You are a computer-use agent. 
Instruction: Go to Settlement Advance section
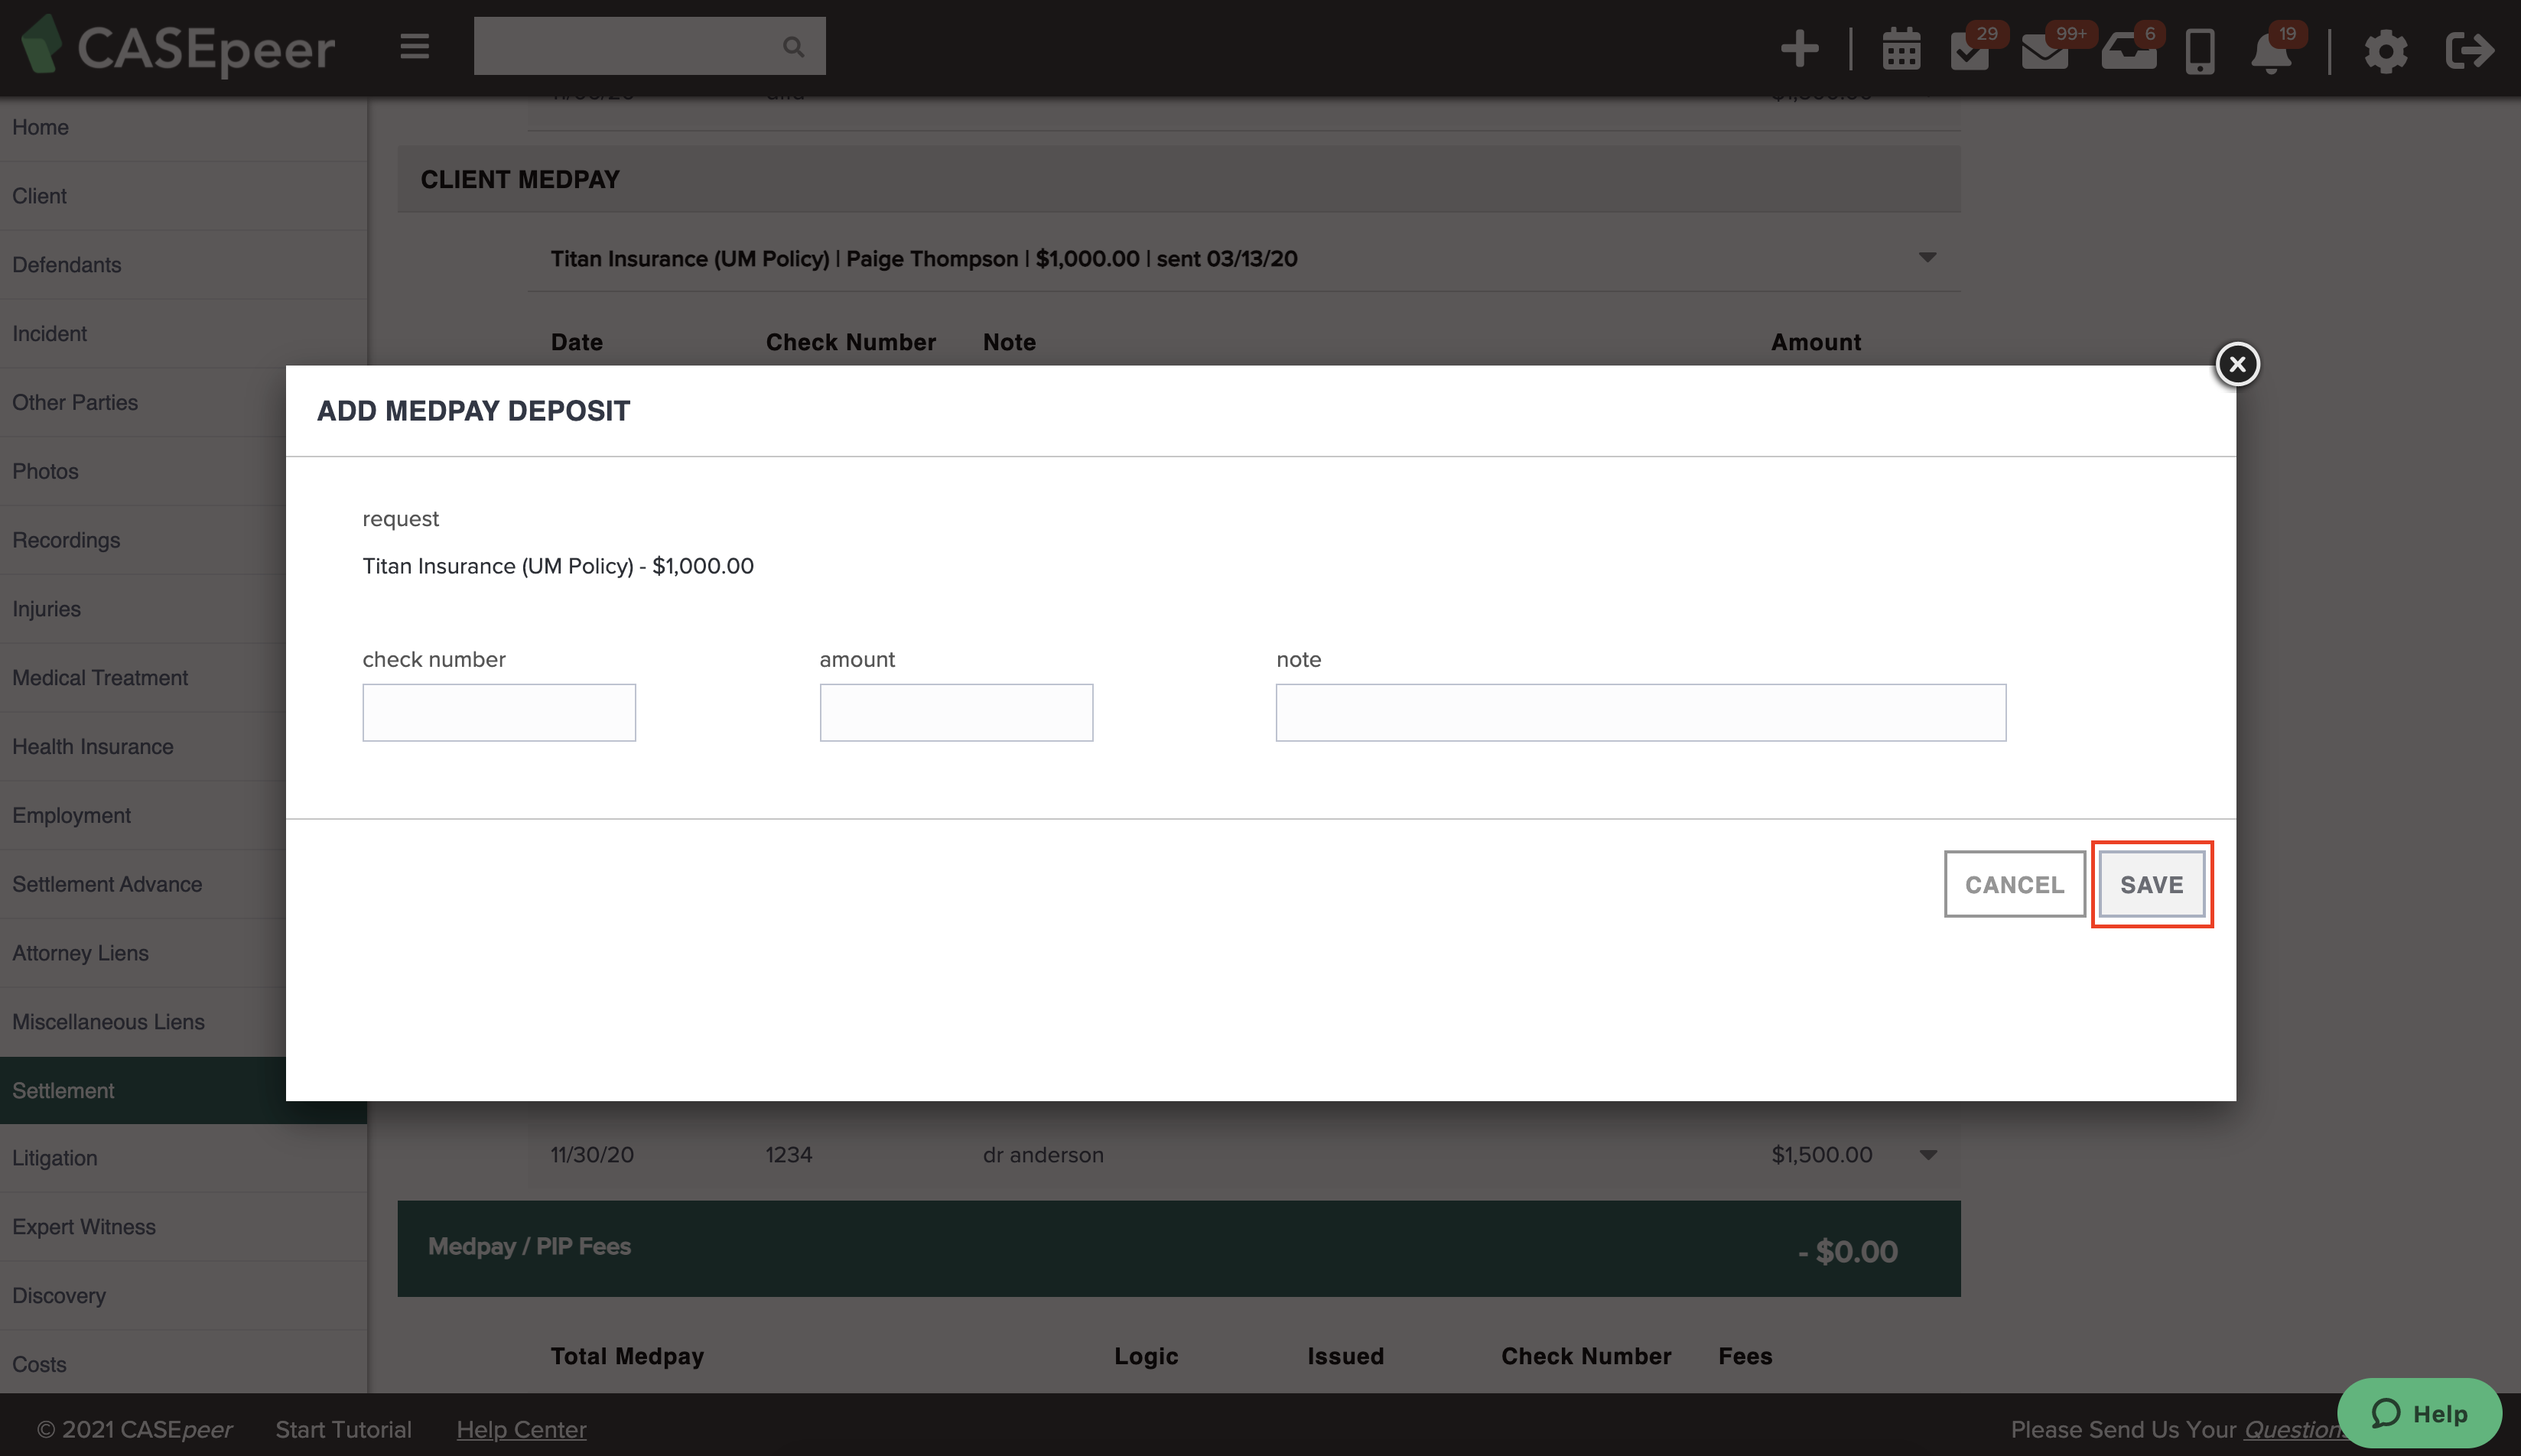click(x=143, y=884)
